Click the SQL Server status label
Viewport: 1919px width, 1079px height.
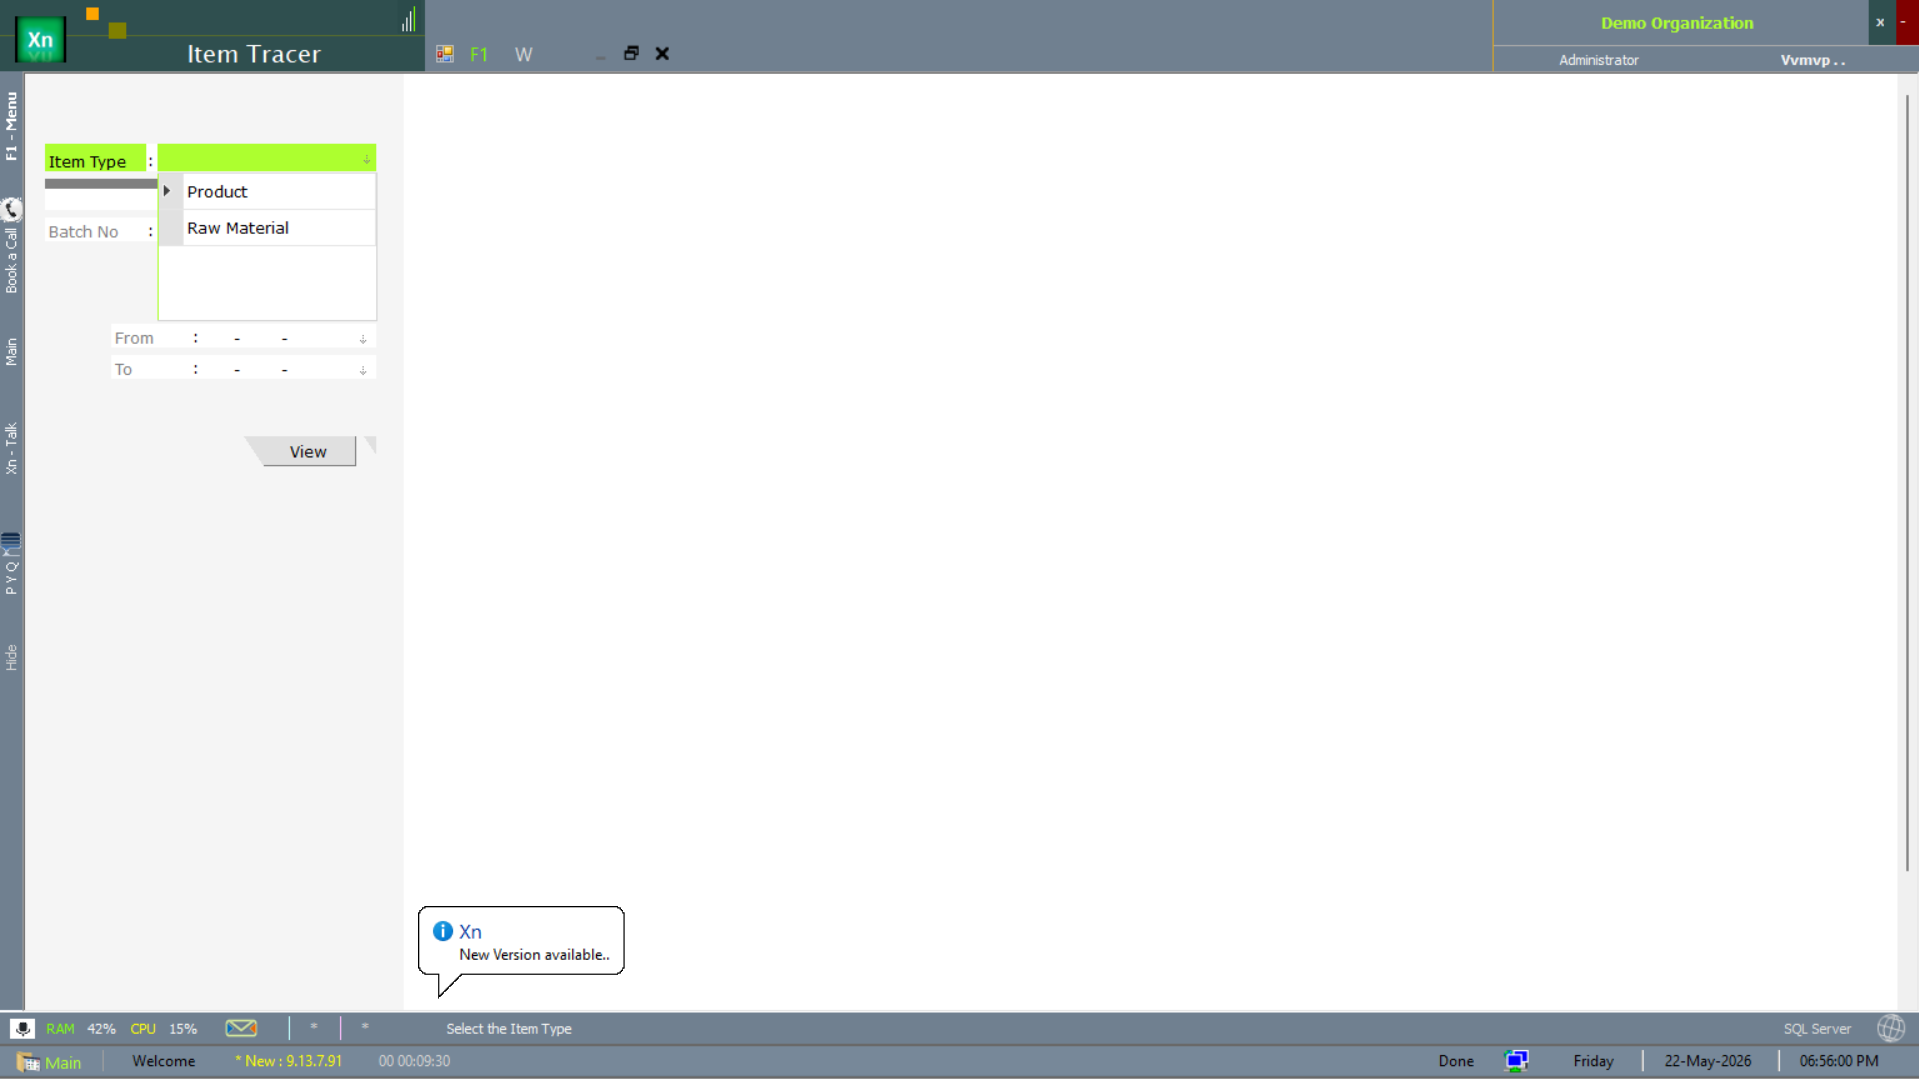1817,1028
